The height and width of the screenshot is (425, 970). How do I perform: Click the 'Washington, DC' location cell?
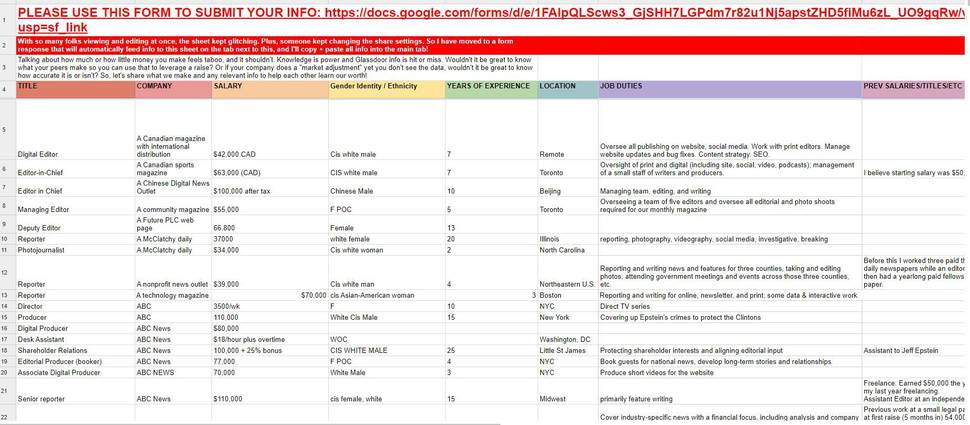(x=568, y=340)
